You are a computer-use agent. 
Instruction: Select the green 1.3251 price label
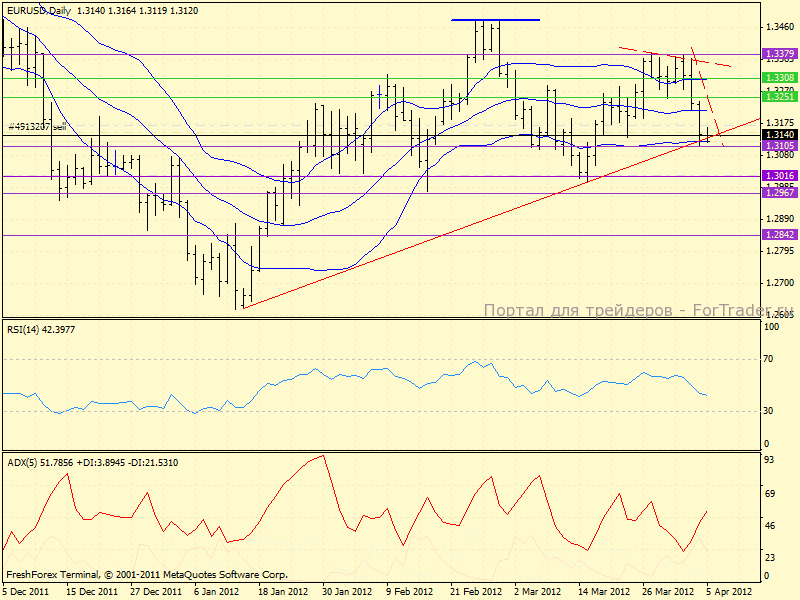778,97
